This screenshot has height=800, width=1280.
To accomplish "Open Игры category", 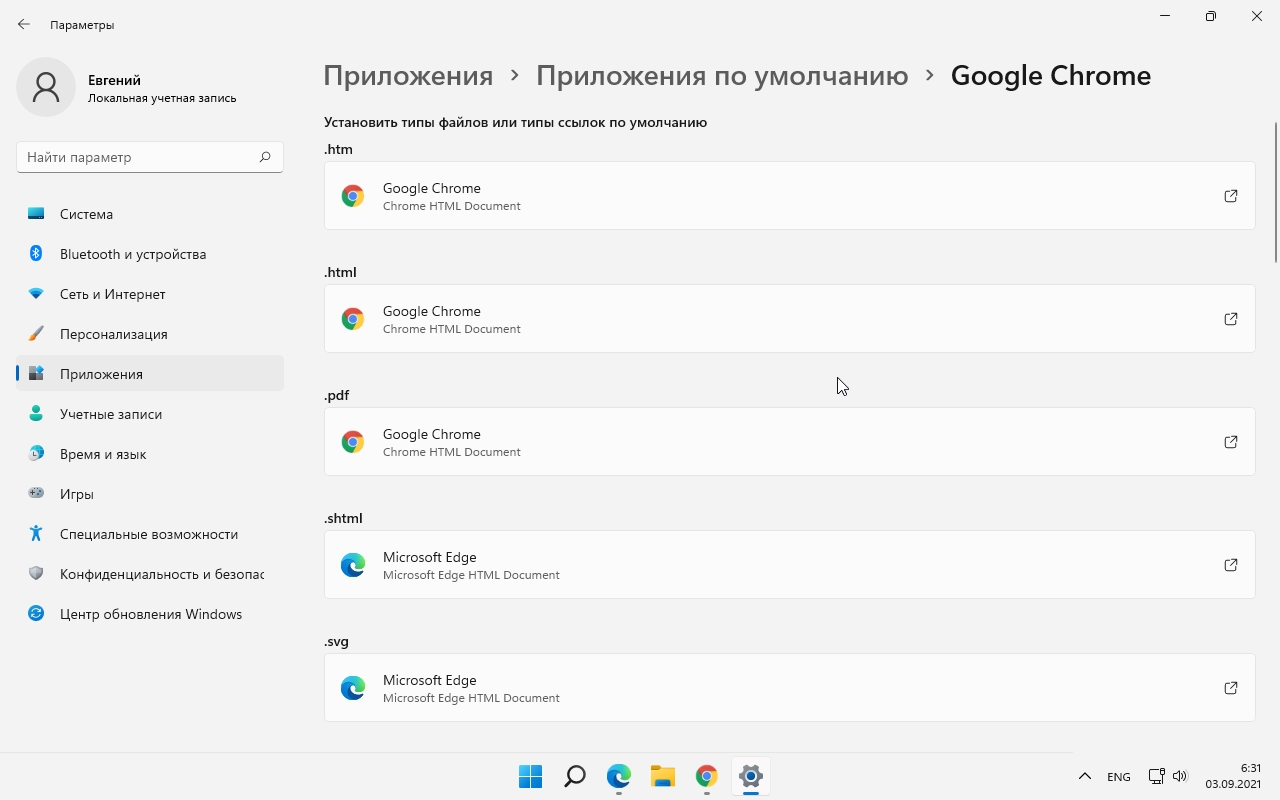I will 150,494.
